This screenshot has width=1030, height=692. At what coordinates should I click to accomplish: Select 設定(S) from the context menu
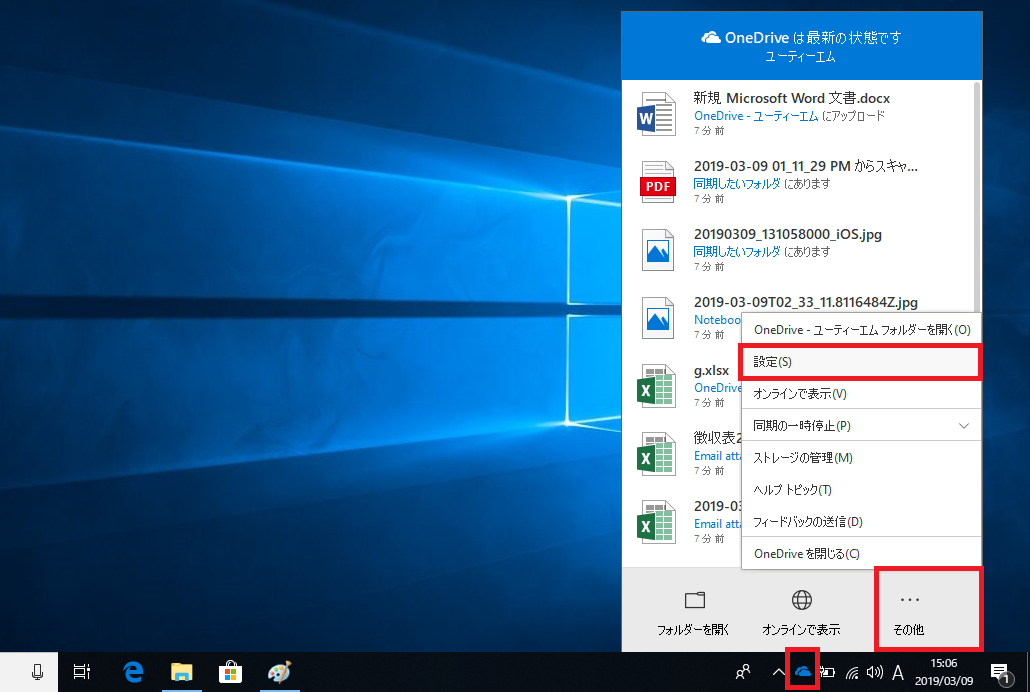coord(861,362)
